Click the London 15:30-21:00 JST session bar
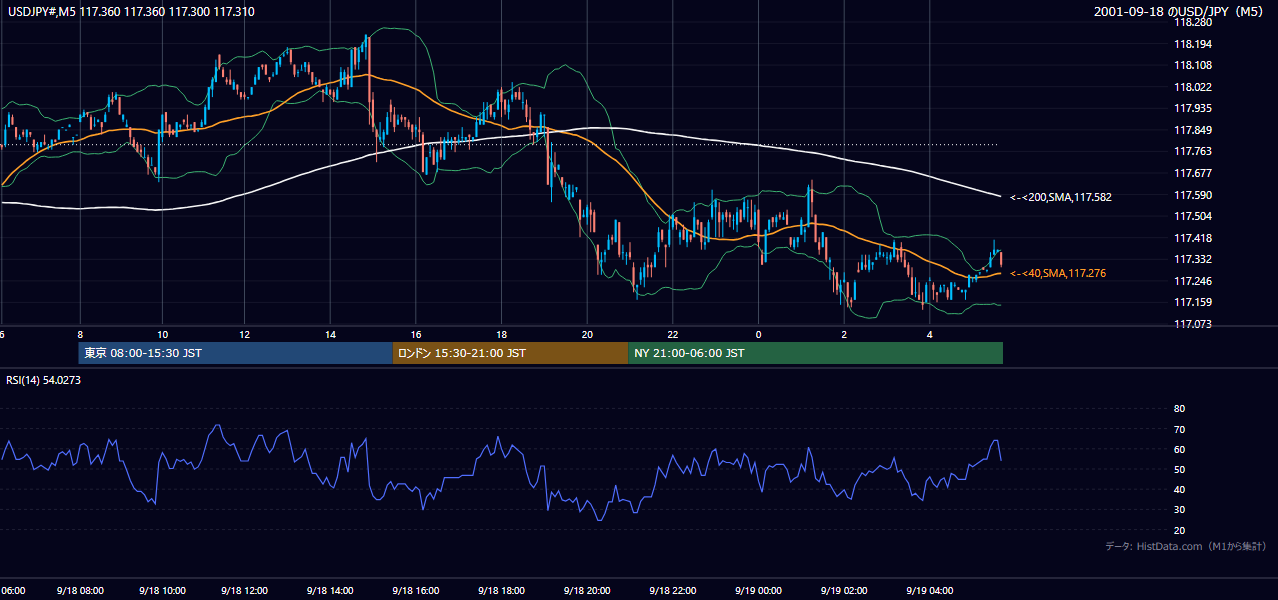Viewport: 1278px width, 600px height. (x=510, y=353)
